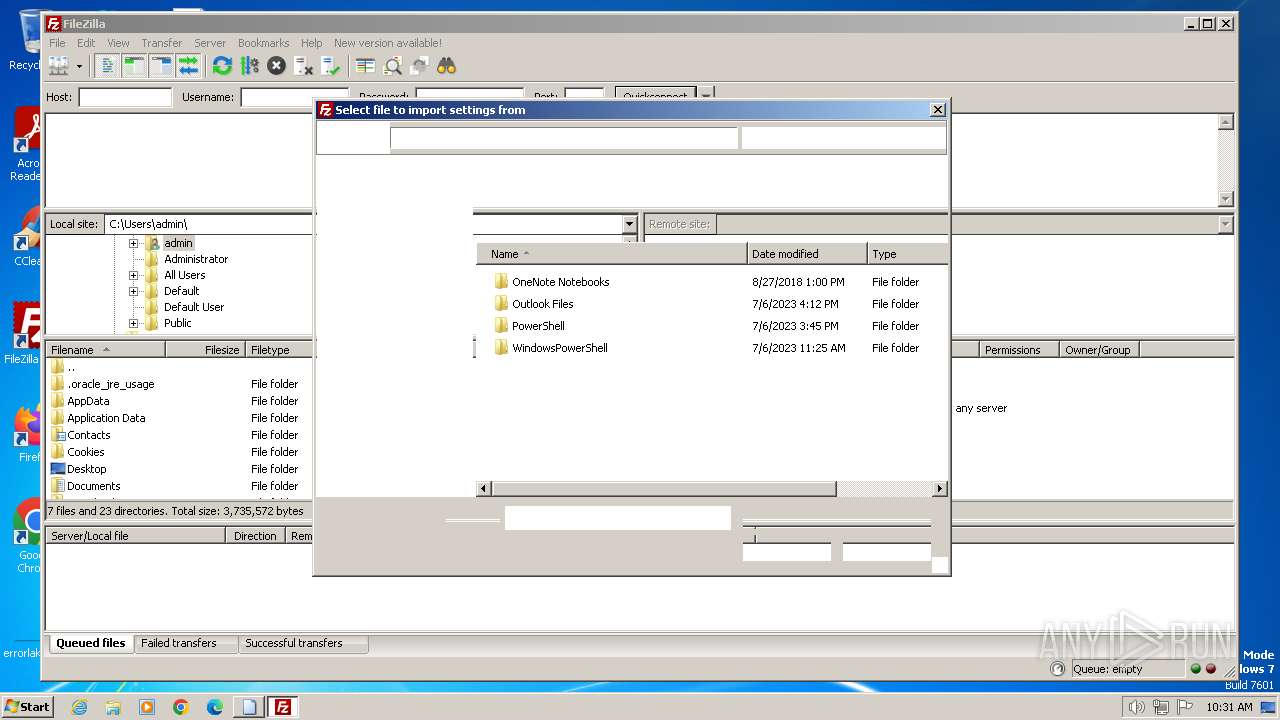1280x720 pixels.
Task: Select Default User in local tree
Action: 194,307
